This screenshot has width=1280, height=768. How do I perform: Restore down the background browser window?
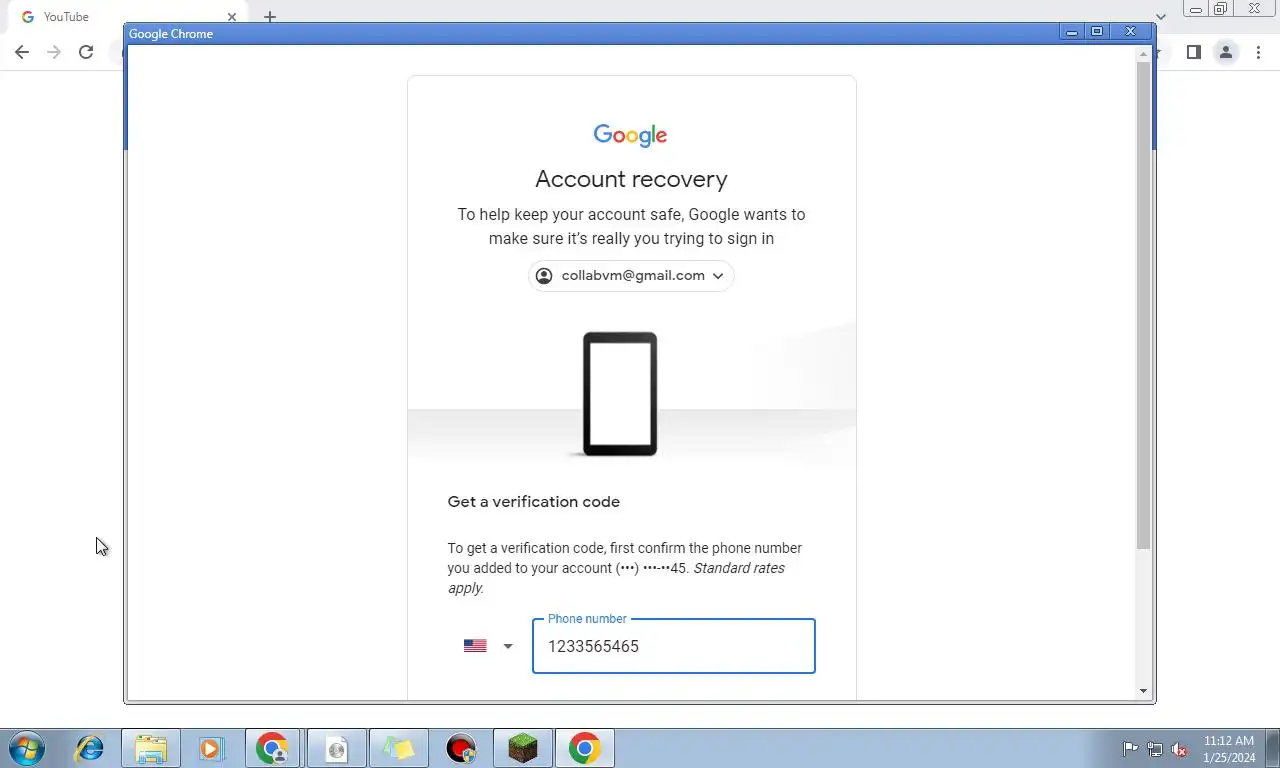1220,9
